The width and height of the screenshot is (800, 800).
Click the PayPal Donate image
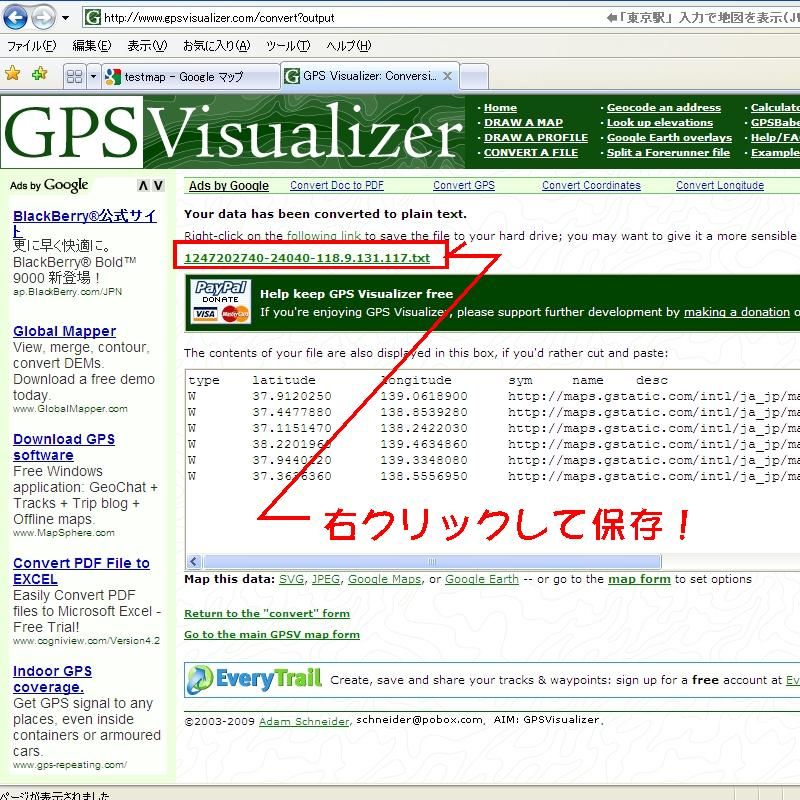point(221,302)
